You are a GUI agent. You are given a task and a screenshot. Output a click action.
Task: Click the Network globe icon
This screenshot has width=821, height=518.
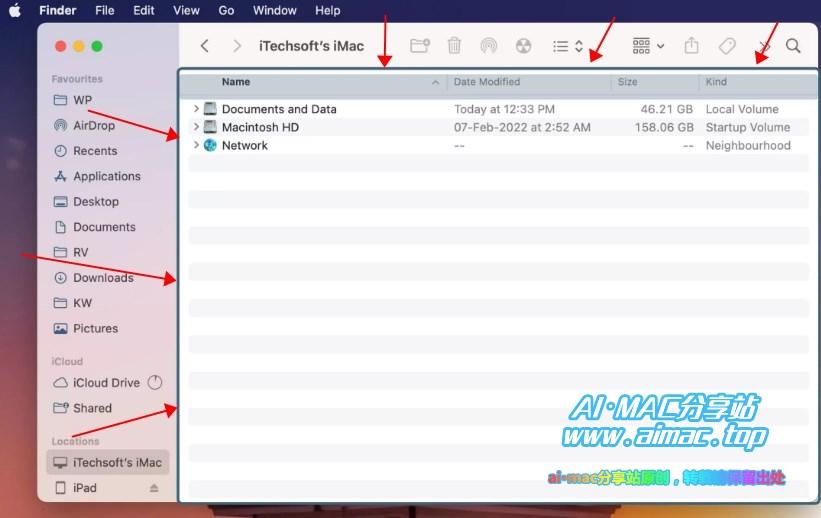tap(210, 145)
